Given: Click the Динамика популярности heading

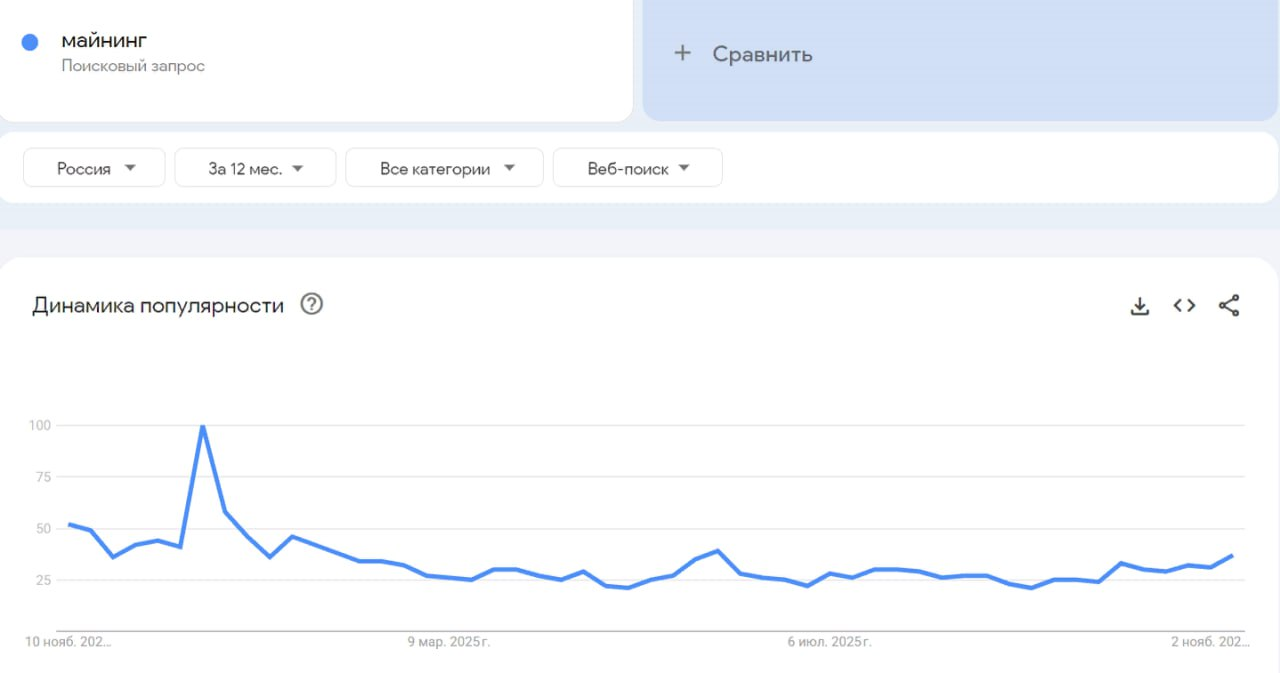Looking at the screenshot, I should 158,306.
